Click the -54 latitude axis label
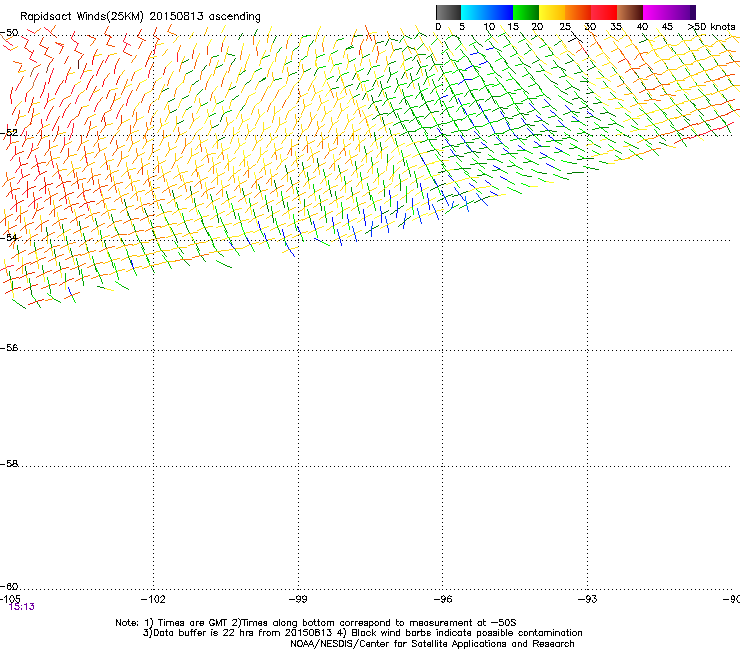 click(9, 237)
